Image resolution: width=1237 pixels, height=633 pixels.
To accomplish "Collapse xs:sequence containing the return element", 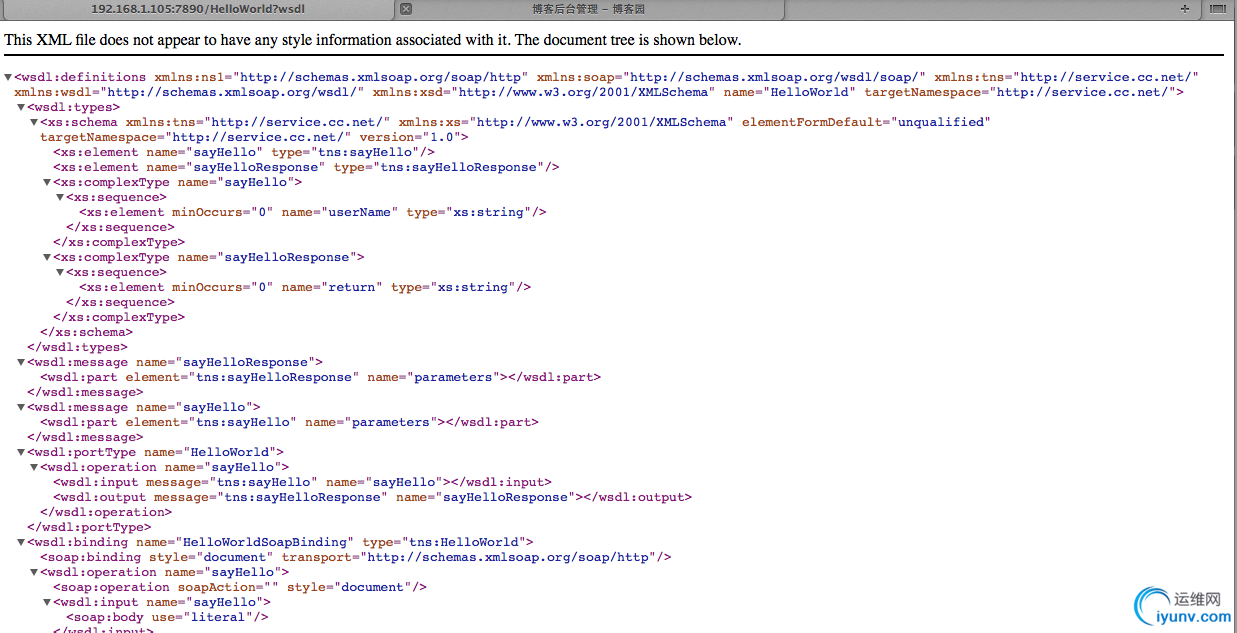I will [60, 272].
